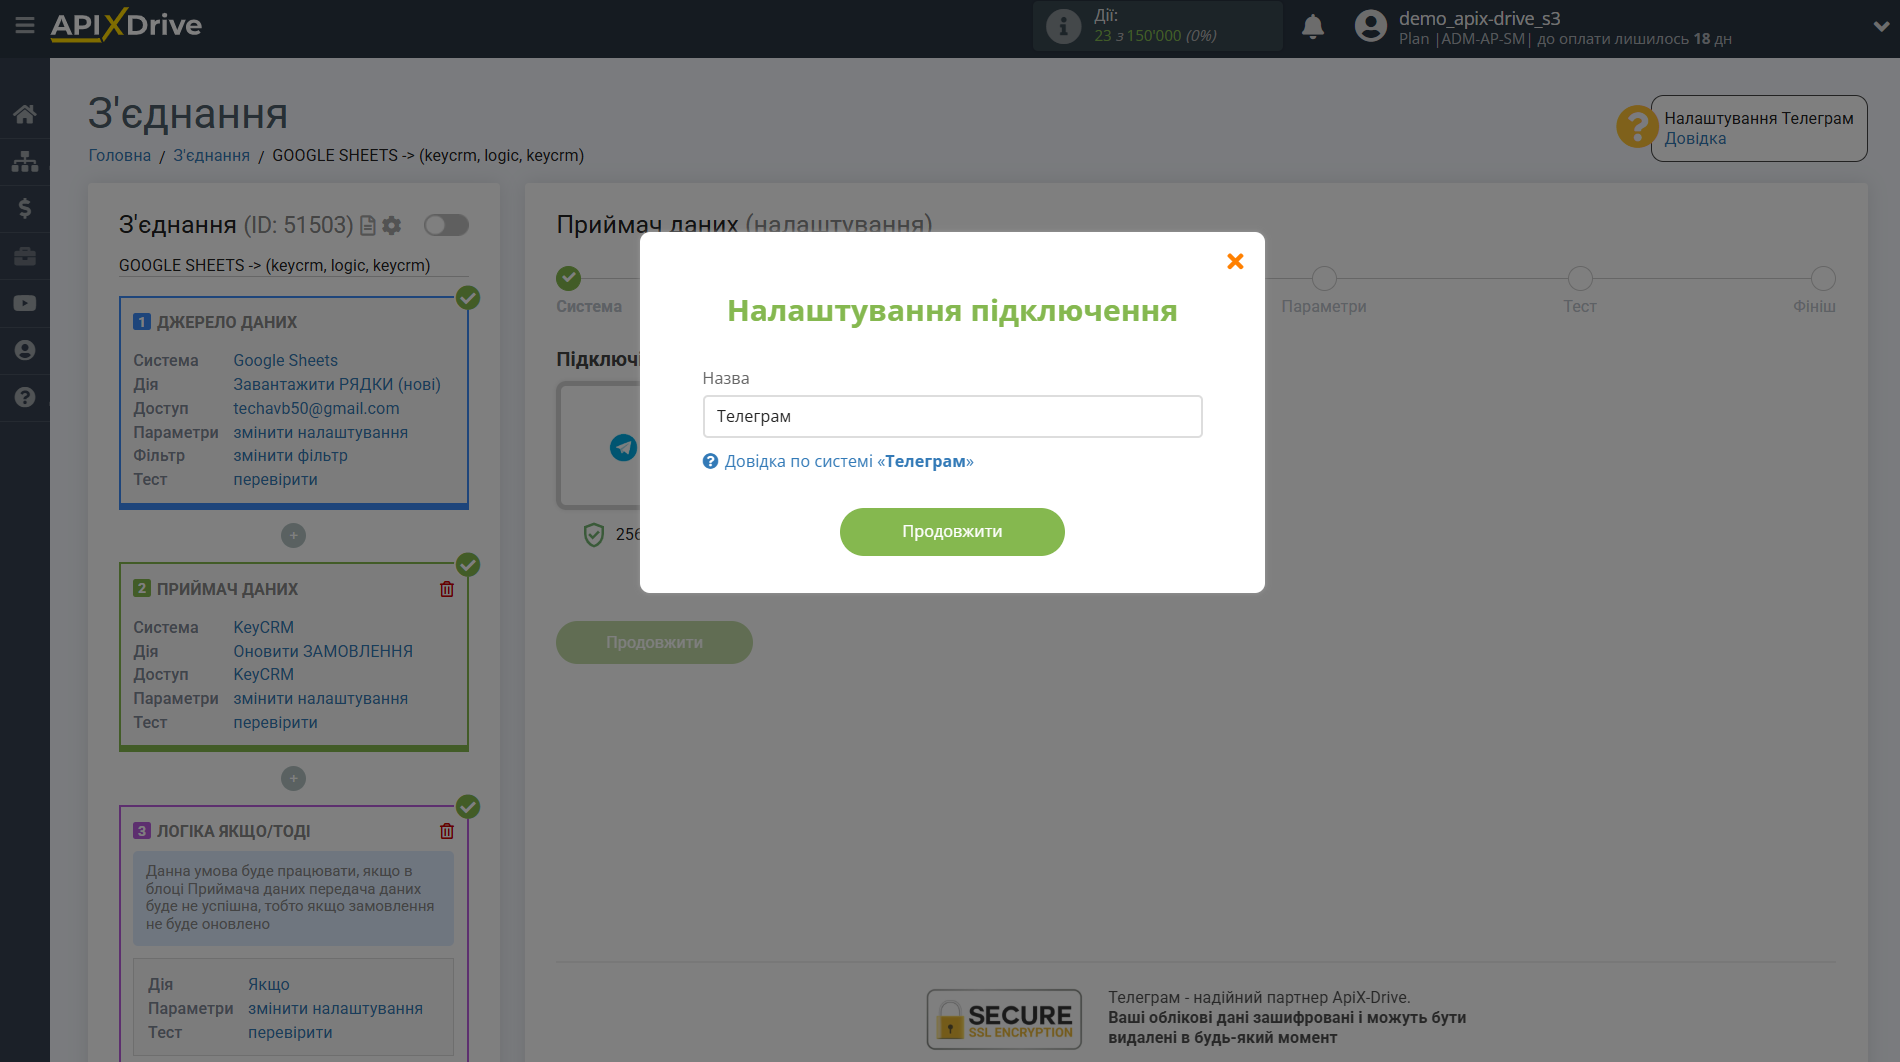Expand the account dropdown arrow at top right

point(1881,27)
